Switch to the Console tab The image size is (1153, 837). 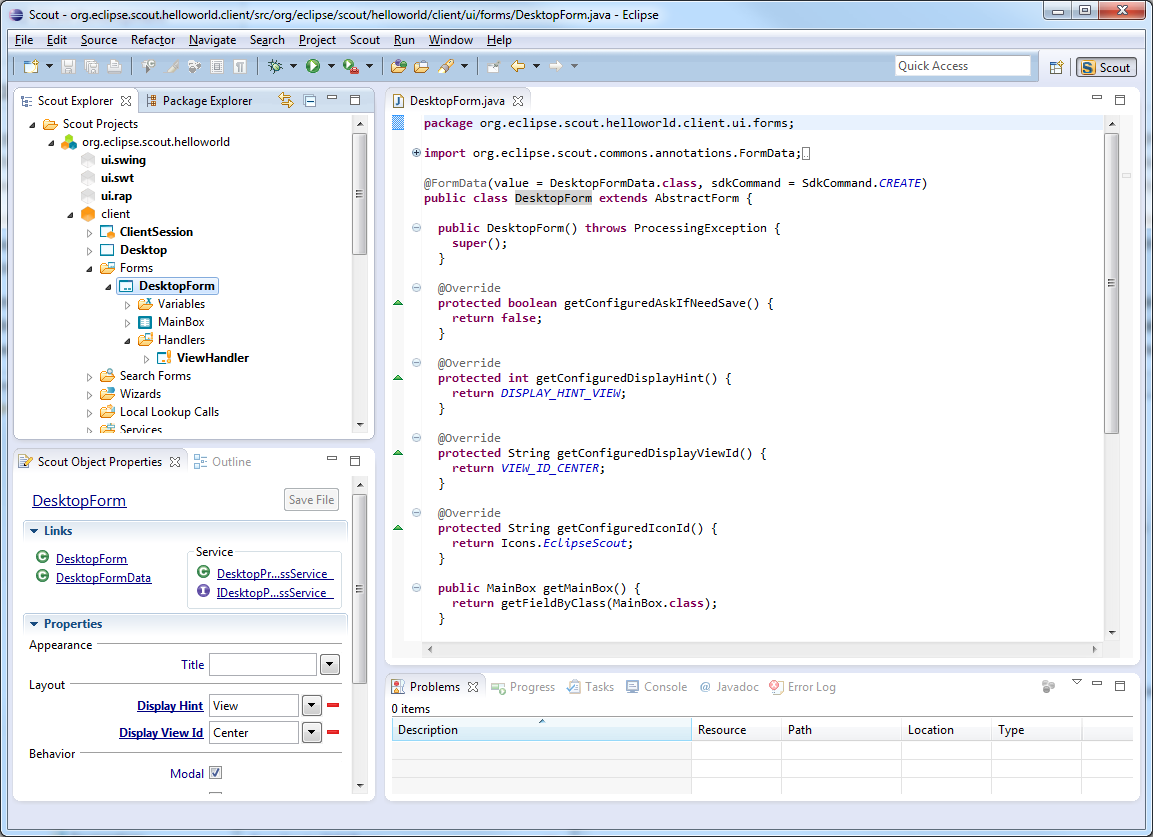click(x=657, y=686)
